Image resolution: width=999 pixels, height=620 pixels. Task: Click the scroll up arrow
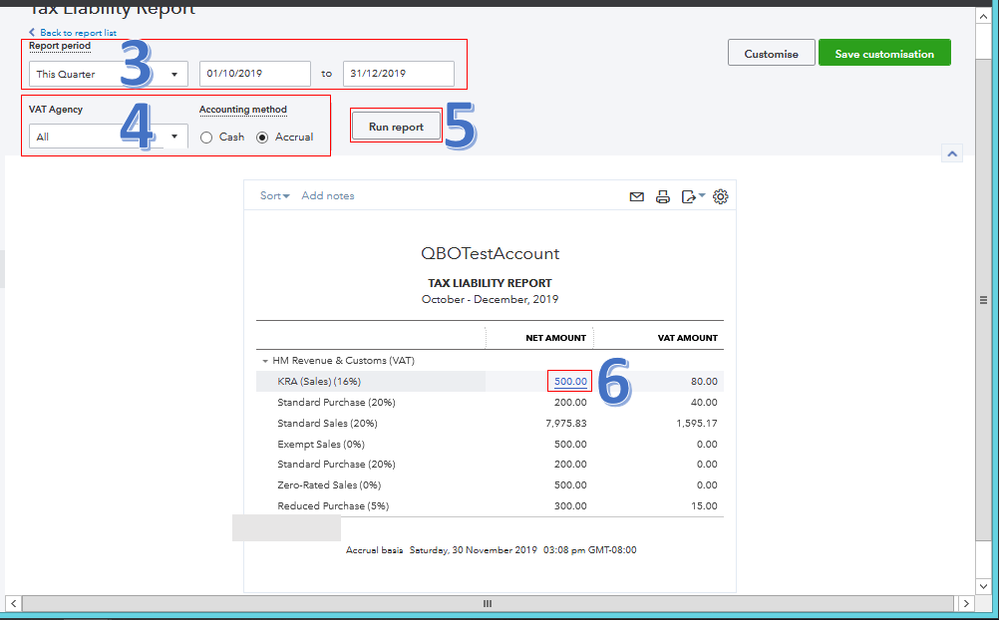pos(983,16)
